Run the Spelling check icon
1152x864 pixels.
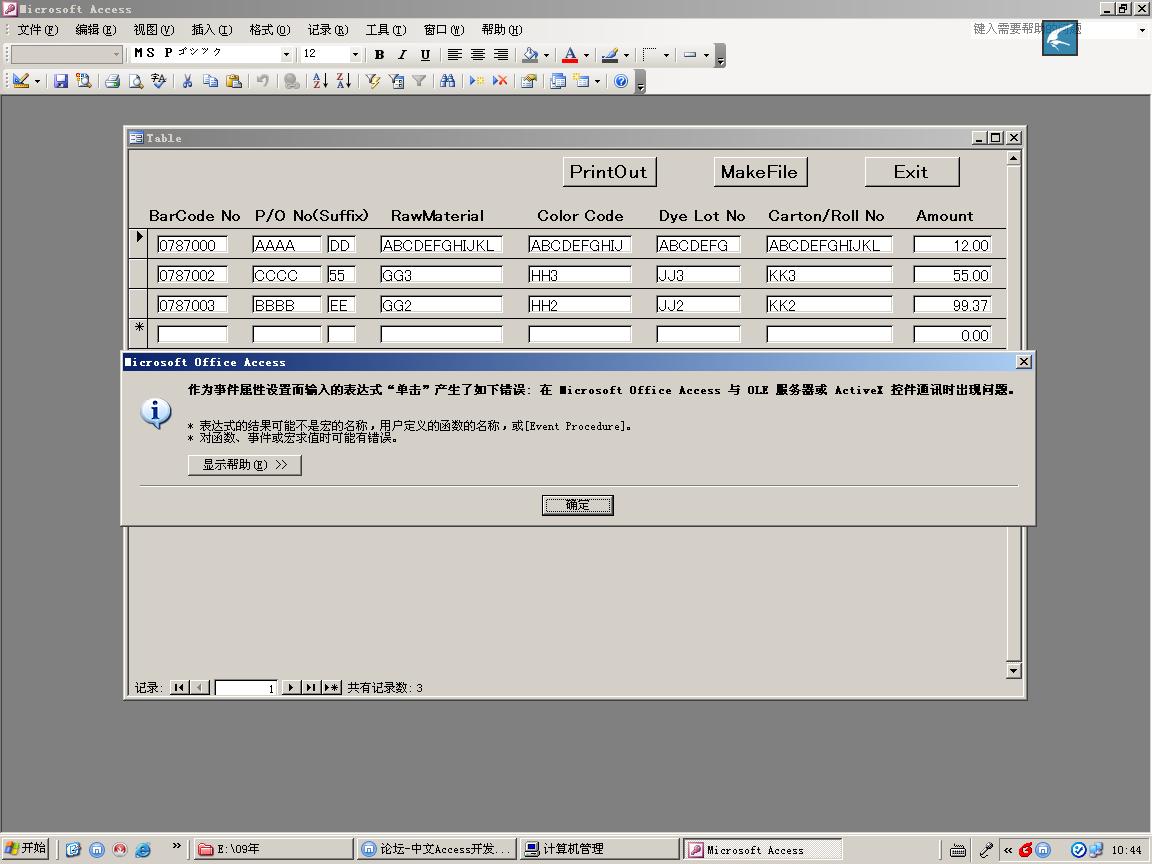[x=159, y=81]
